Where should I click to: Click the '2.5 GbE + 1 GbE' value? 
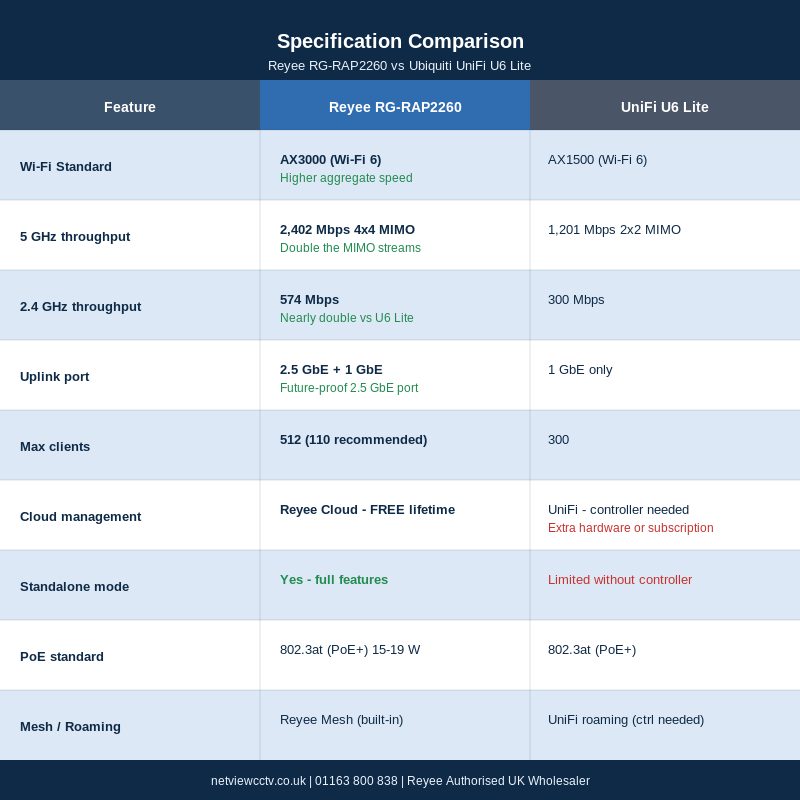pyautogui.click(x=331, y=369)
